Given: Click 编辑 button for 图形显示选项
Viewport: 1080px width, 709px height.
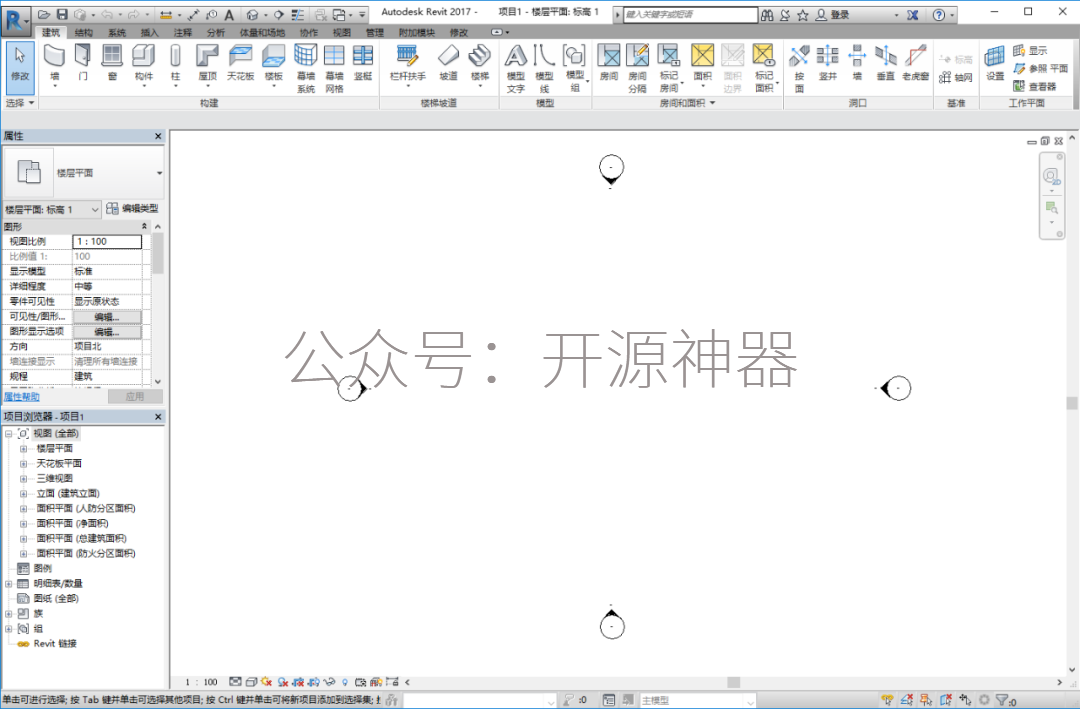Looking at the screenshot, I should (107, 332).
